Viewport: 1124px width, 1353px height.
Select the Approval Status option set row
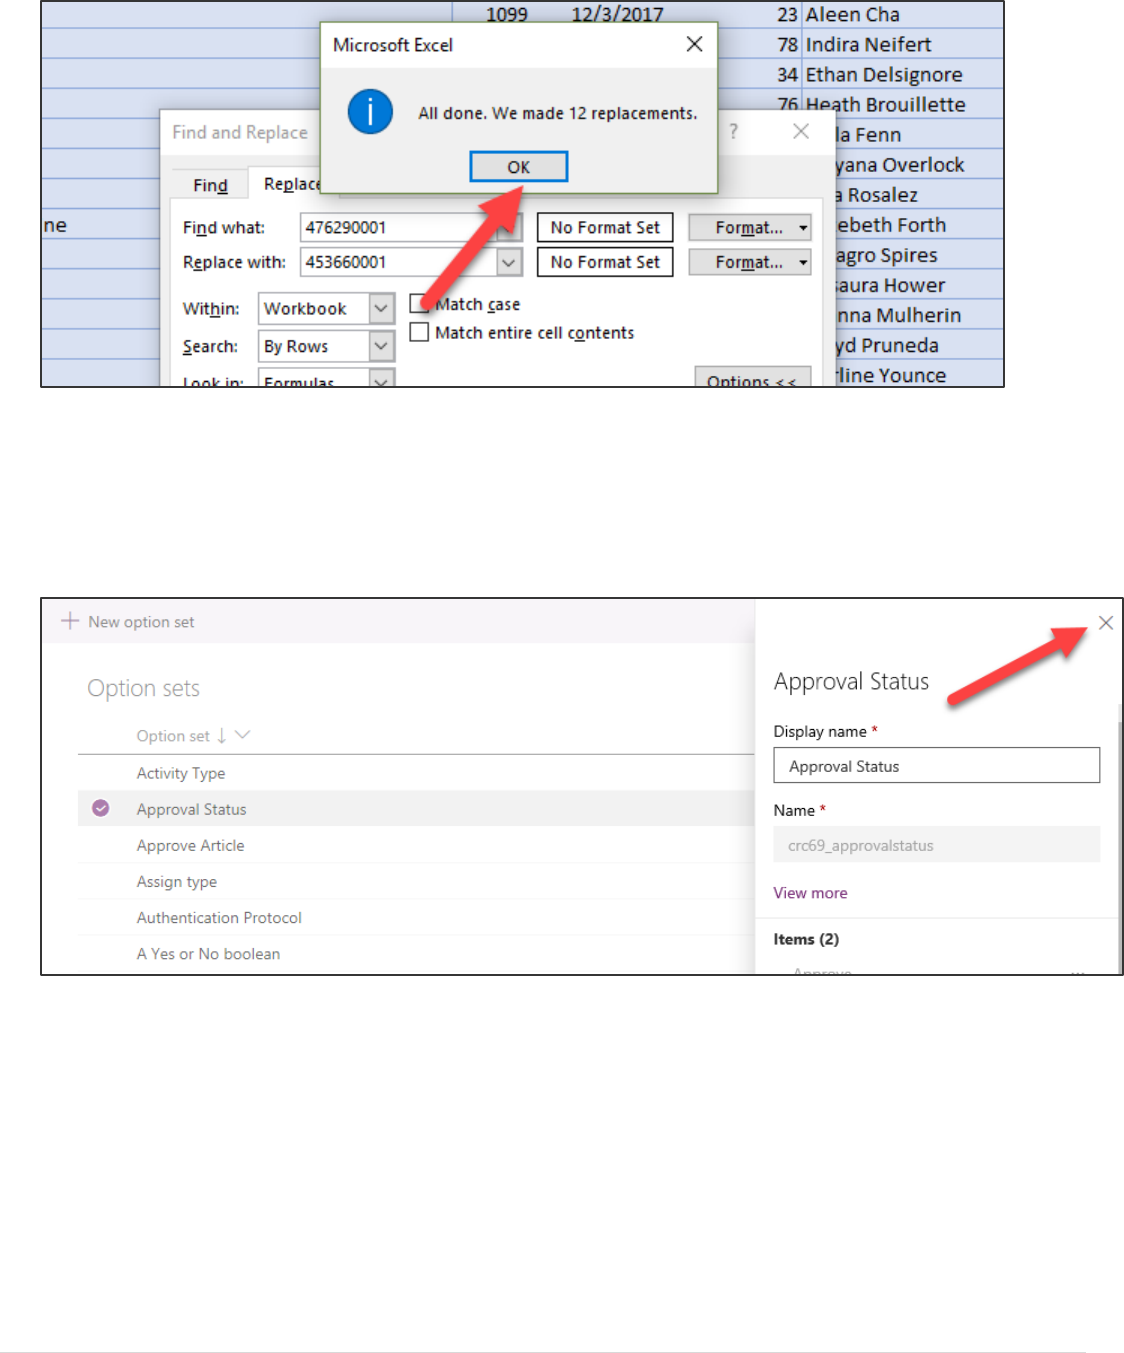pos(416,809)
